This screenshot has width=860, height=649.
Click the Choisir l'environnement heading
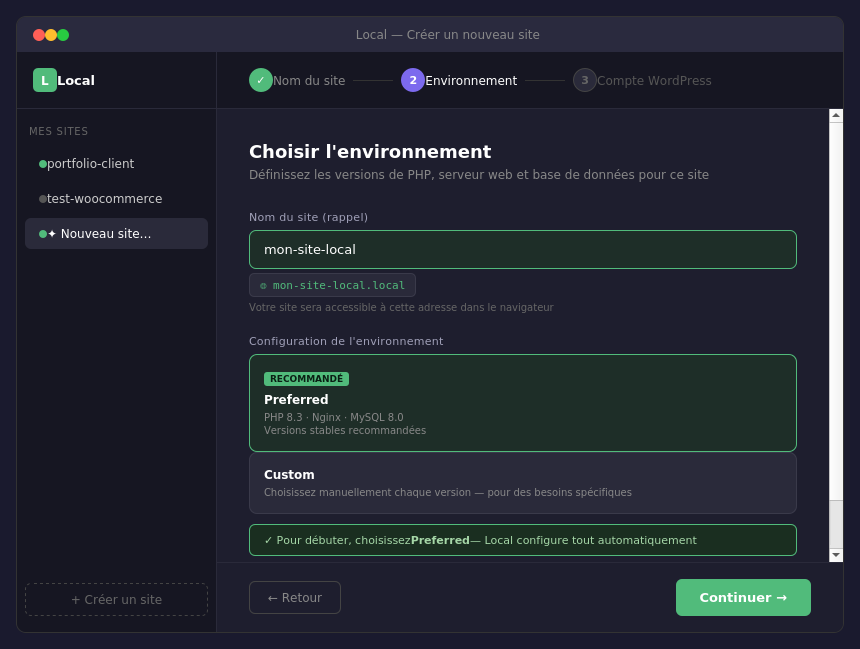(370, 151)
